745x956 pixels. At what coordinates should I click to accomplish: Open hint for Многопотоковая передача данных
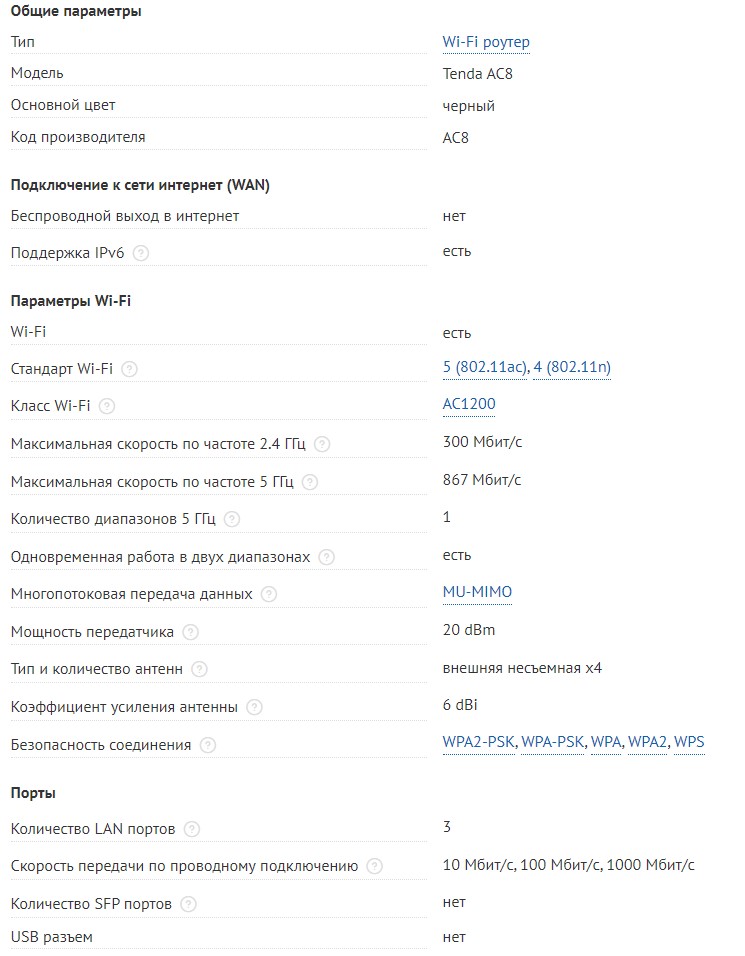click(268, 594)
